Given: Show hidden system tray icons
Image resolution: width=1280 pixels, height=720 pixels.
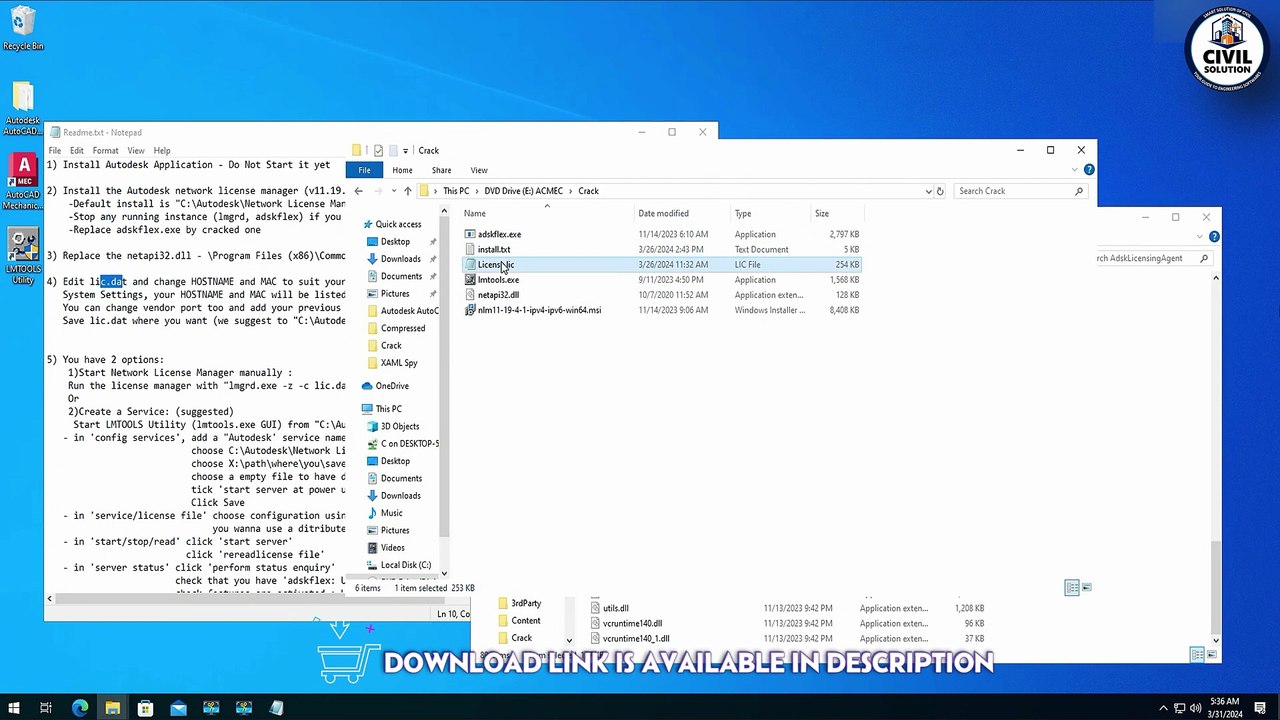Looking at the screenshot, I should 1163,709.
